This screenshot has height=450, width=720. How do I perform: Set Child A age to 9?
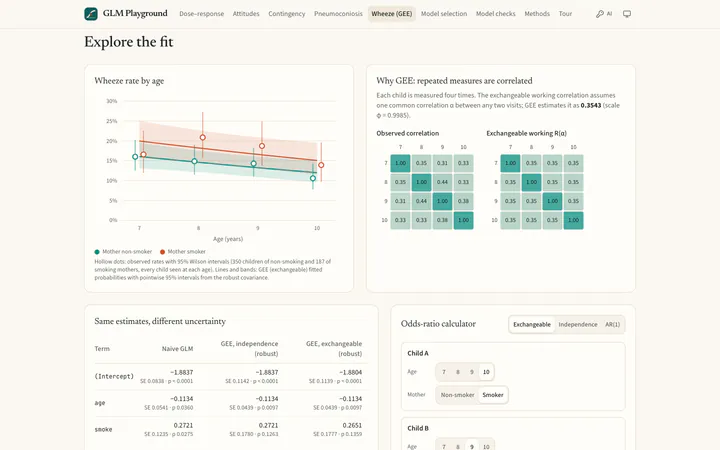pos(472,372)
